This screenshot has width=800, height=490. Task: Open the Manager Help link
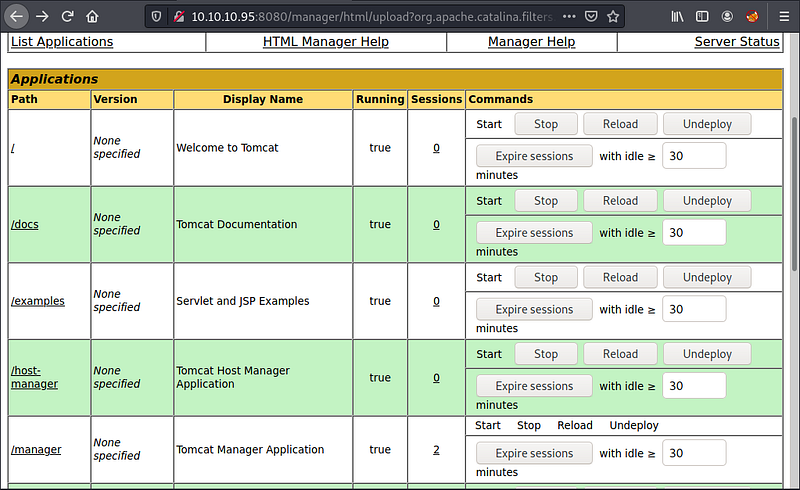coord(531,42)
